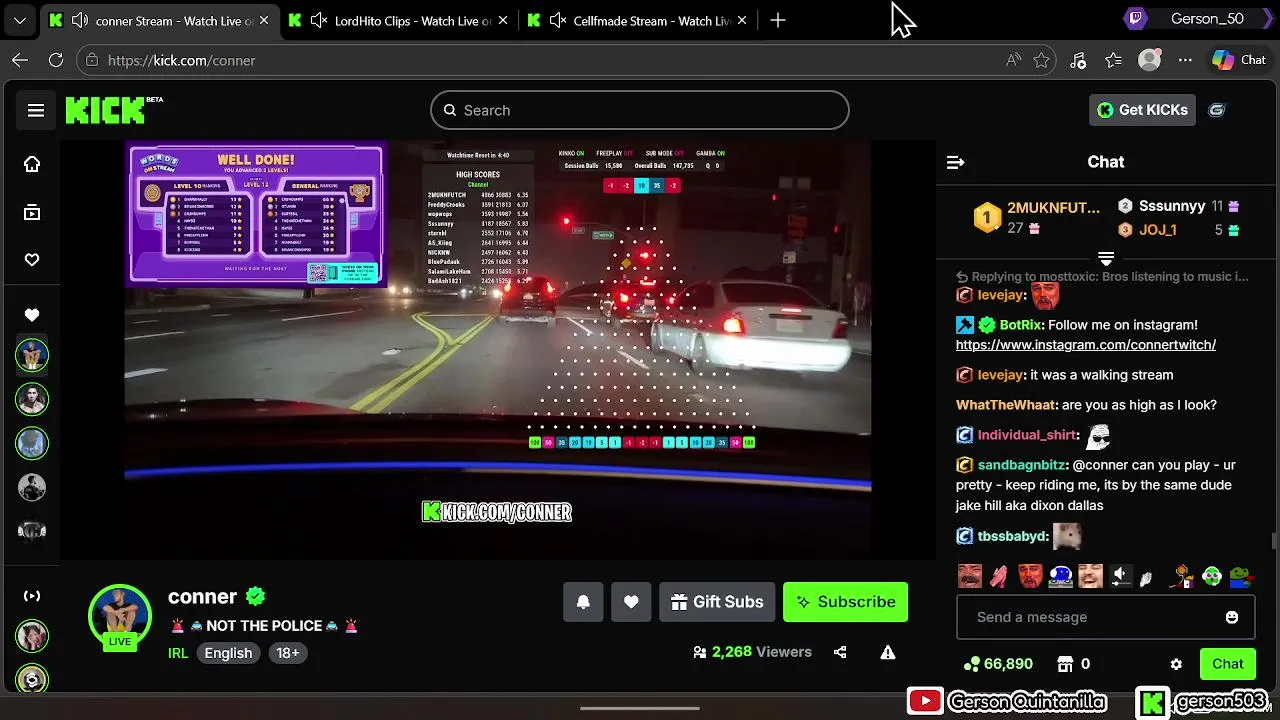Click the 18+ tag
1280x720 pixels.
click(287, 653)
